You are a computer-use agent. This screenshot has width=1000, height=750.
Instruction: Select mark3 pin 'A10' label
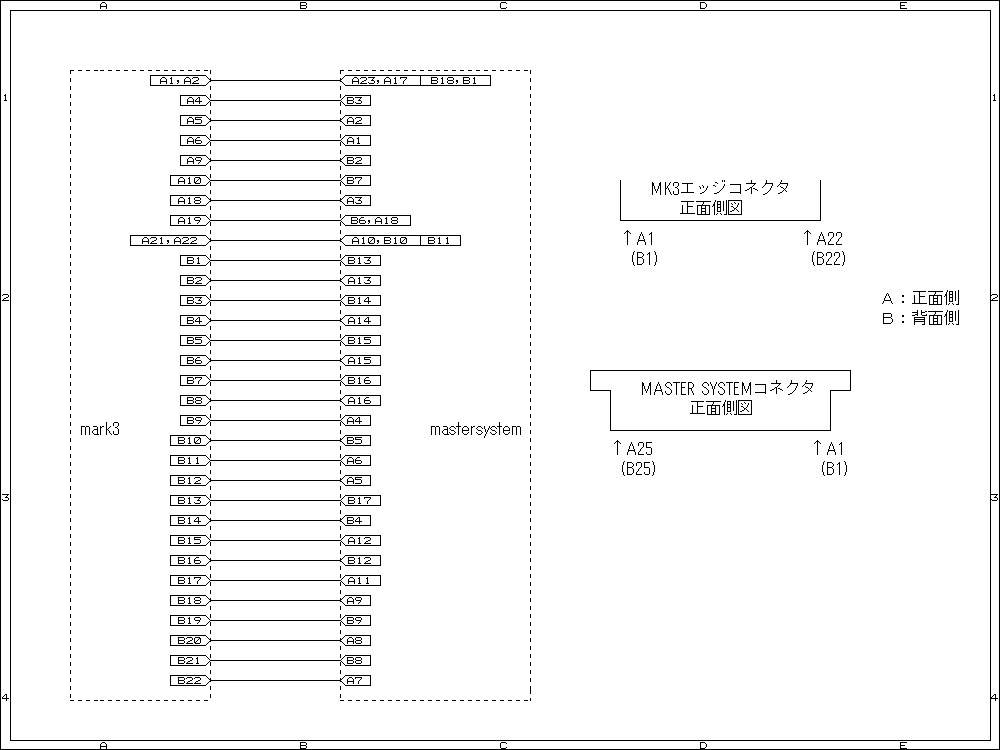(189, 180)
